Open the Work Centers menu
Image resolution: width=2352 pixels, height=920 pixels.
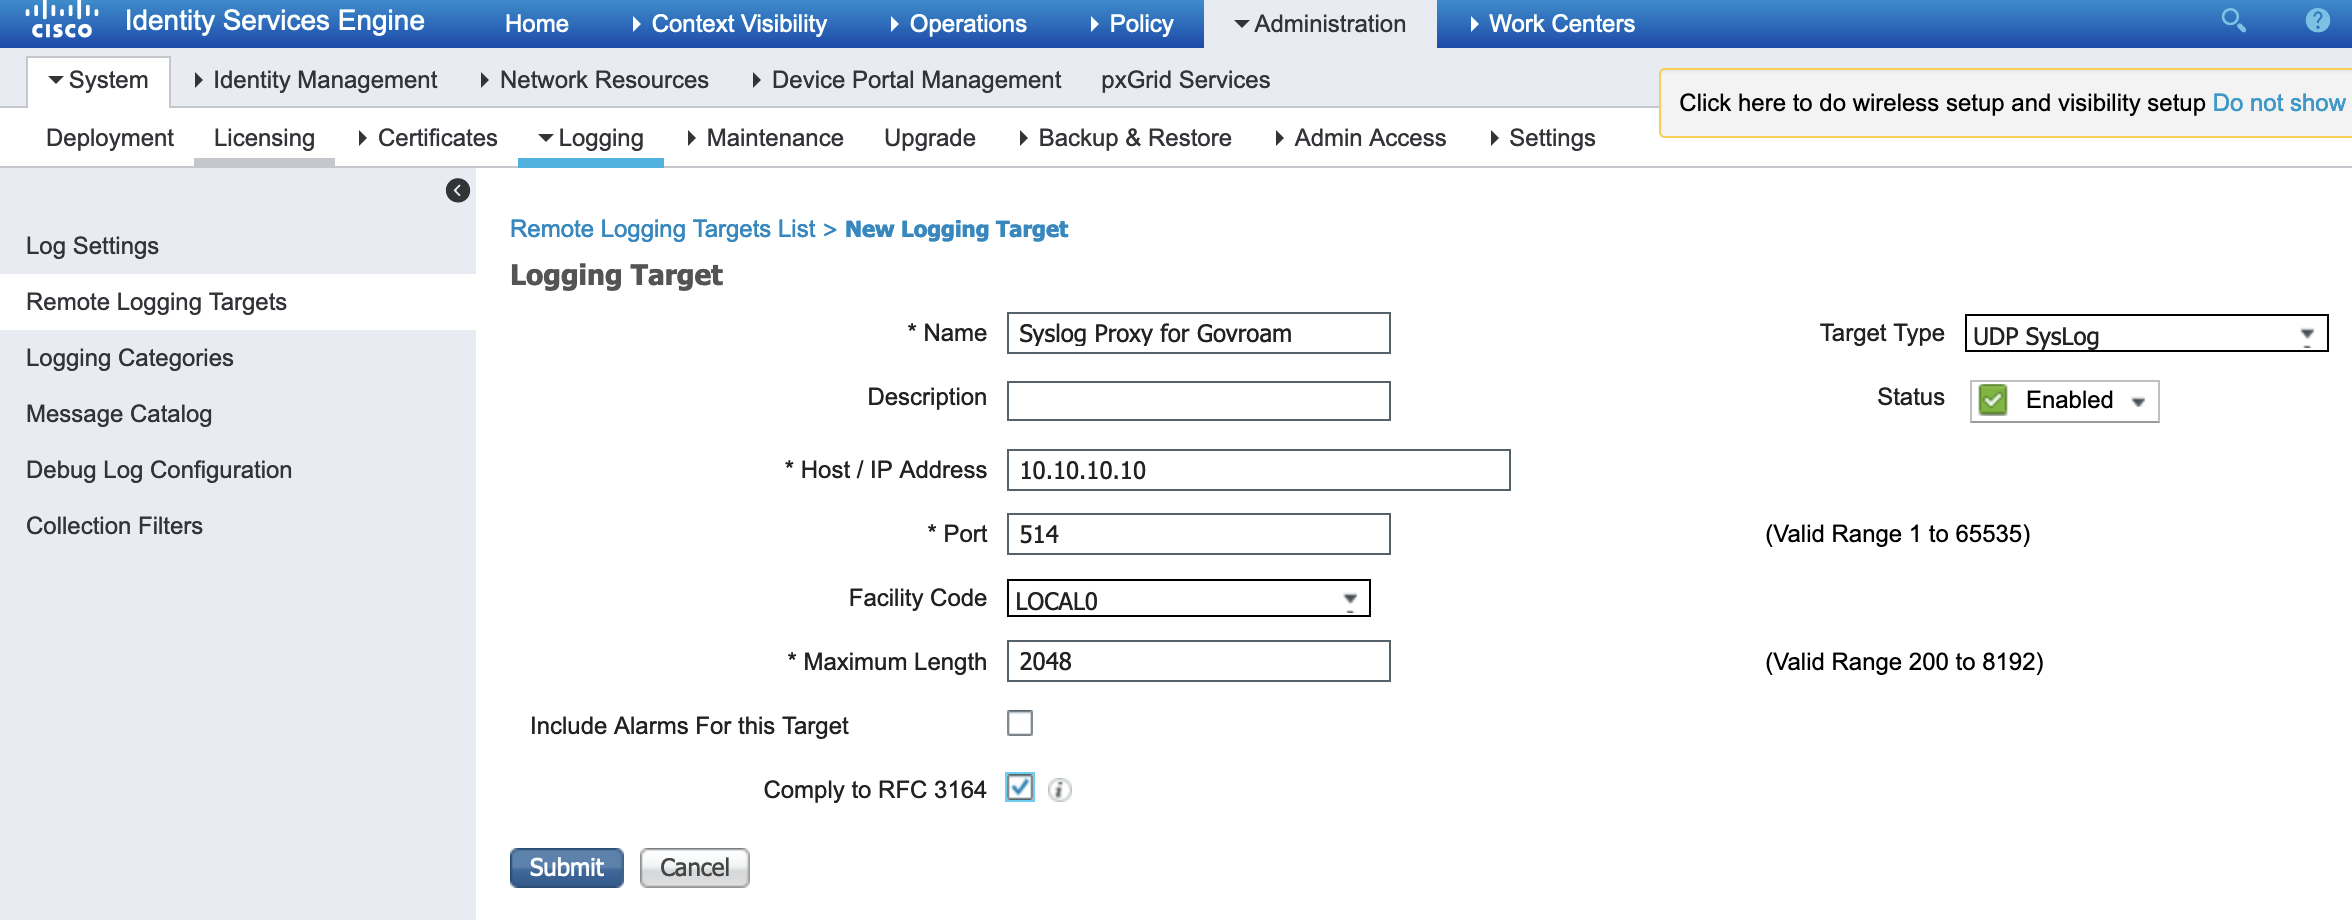pos(1552,24)
